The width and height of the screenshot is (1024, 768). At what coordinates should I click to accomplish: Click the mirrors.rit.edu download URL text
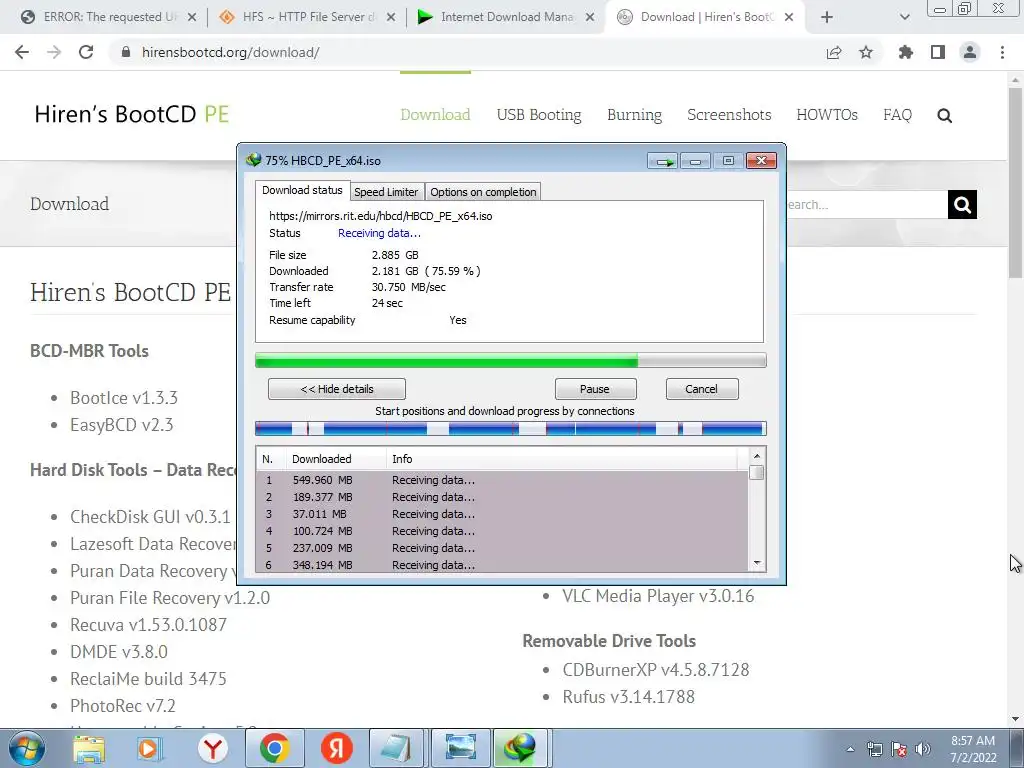click(381, 216)
